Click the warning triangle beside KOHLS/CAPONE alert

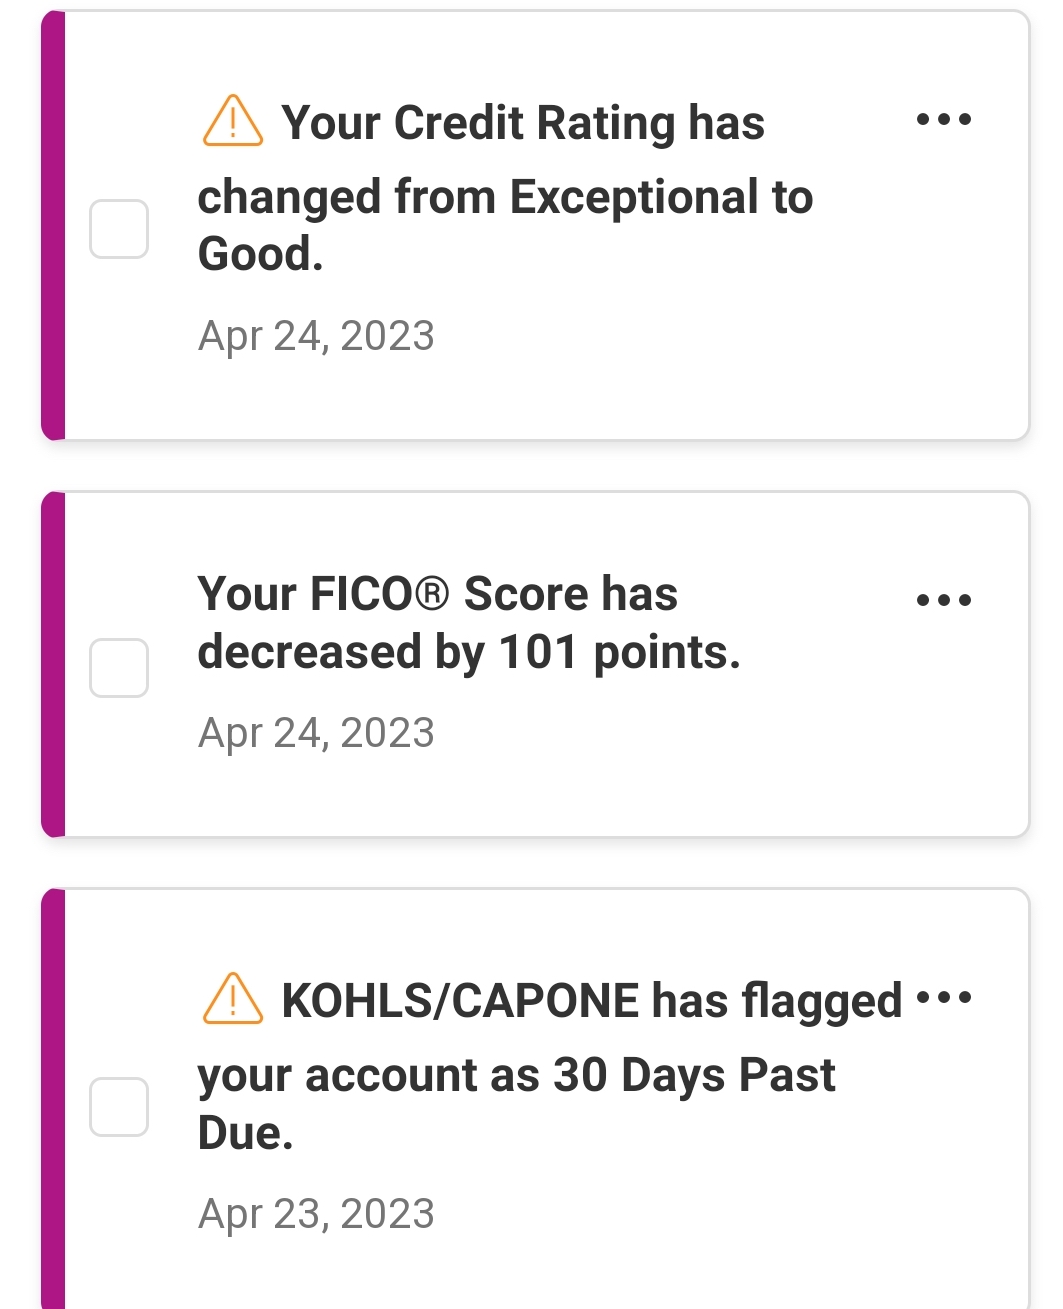(x=233, y=999)
